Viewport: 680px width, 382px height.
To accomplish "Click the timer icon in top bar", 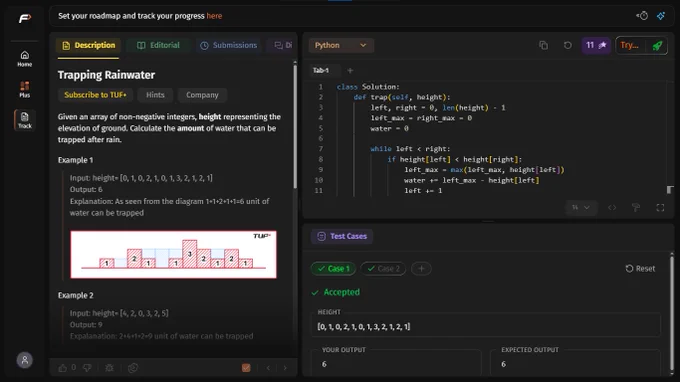I will pyautogui.click(x=643, y=16).
